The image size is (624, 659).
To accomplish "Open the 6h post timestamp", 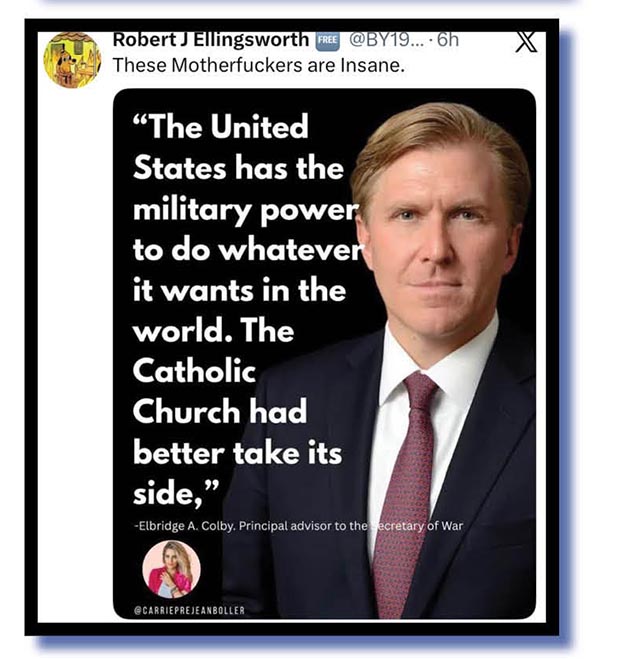I will 447,40.
